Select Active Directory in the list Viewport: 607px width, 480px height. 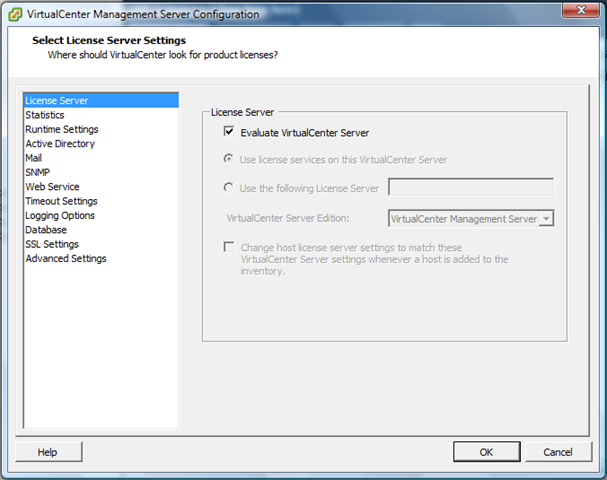(60, 144)
